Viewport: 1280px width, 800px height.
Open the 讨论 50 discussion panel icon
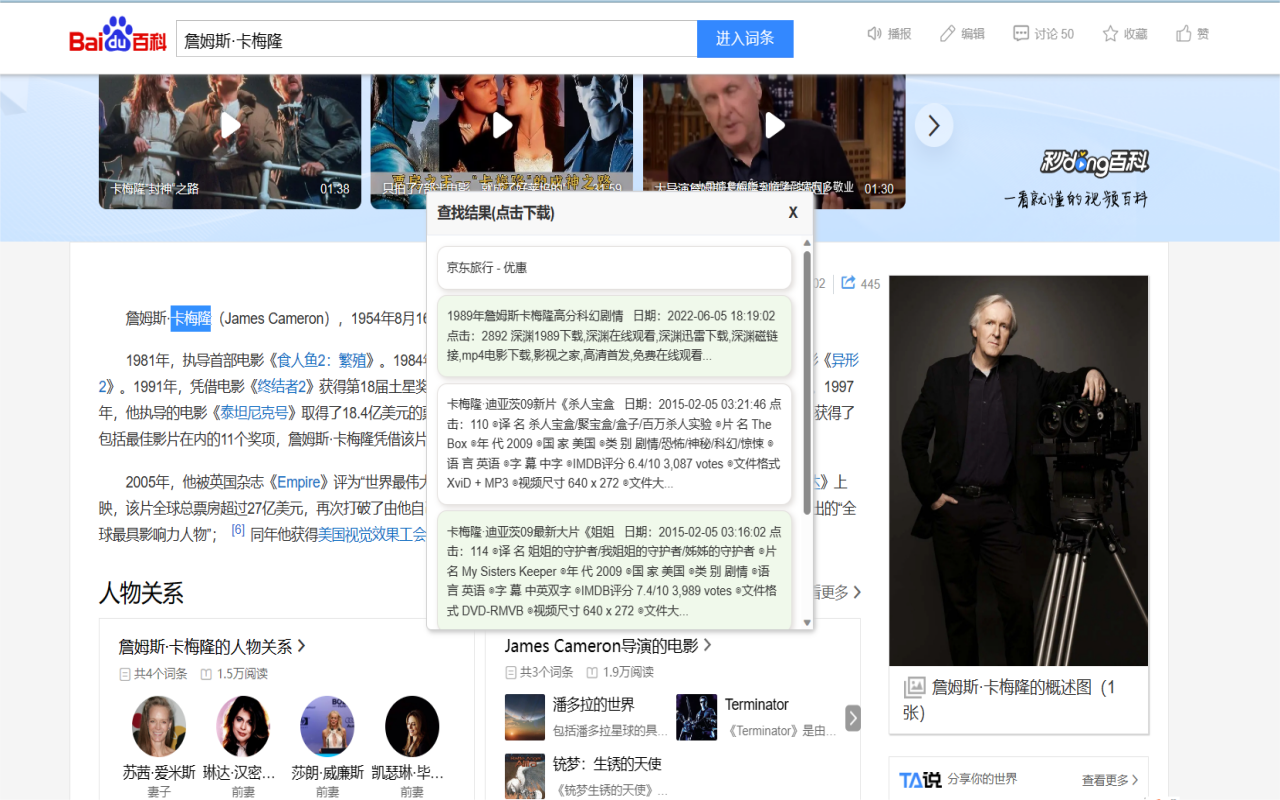point(1043,33)
